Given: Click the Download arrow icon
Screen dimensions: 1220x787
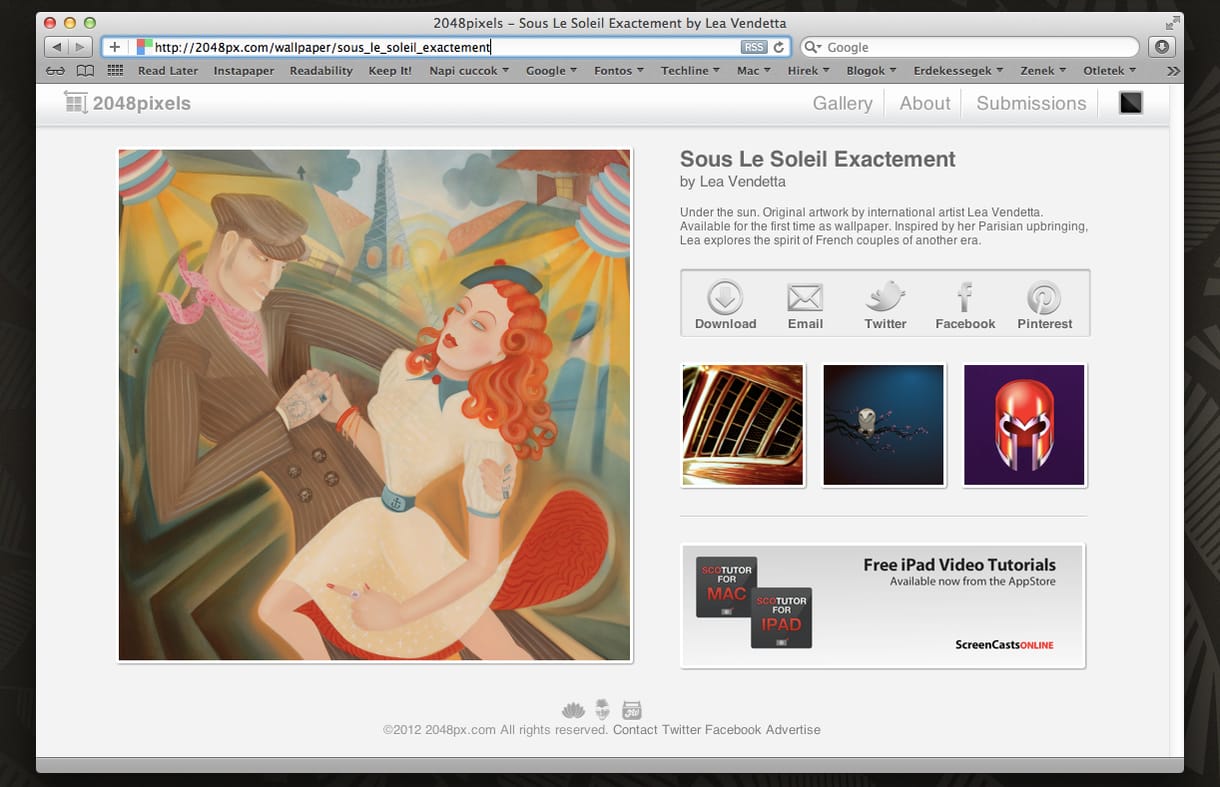Looking at the screenshot, I should pos(725,297).
